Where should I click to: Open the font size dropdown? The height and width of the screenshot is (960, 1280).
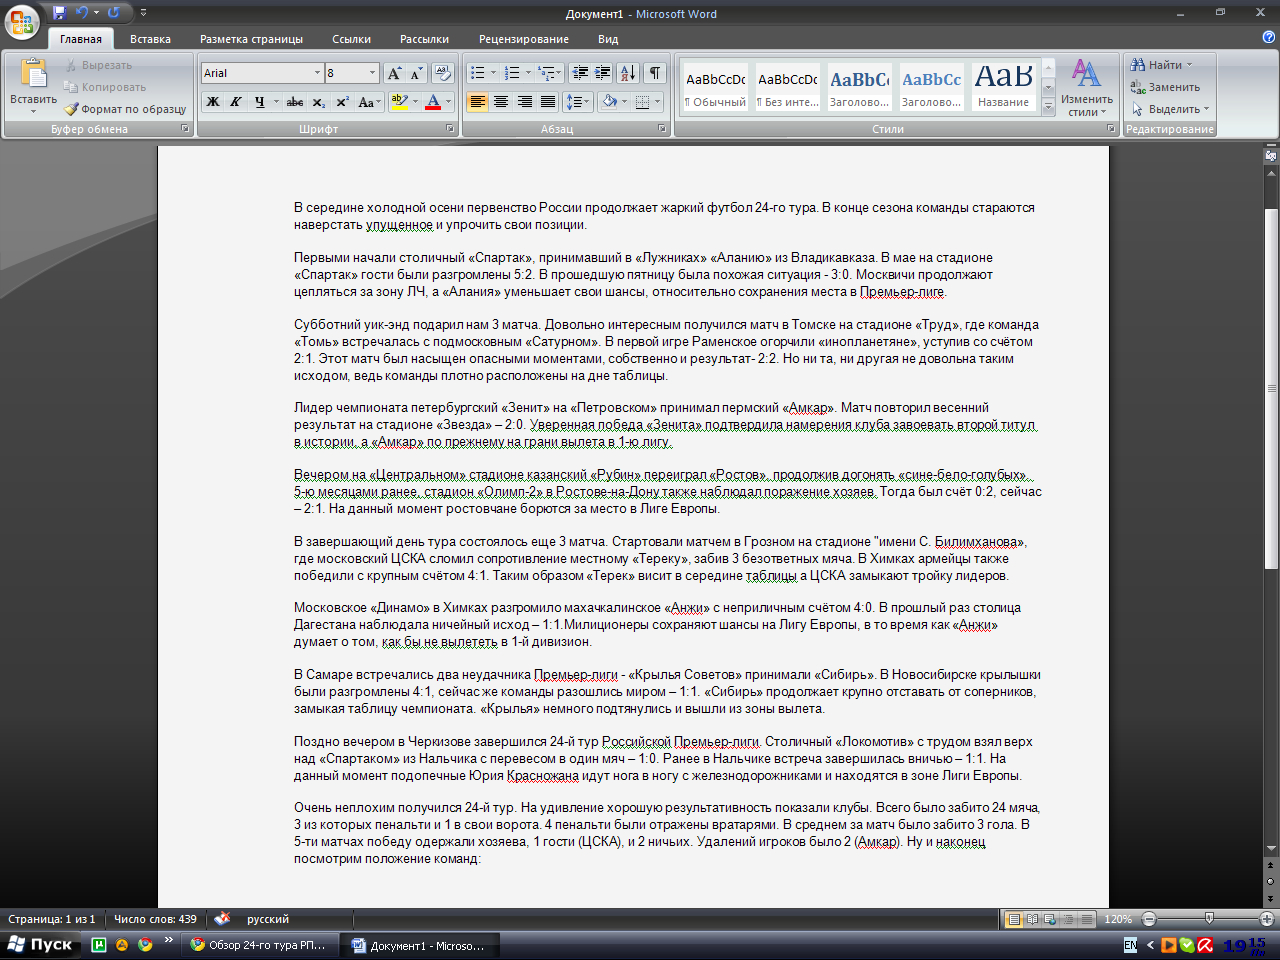point(372,73)
